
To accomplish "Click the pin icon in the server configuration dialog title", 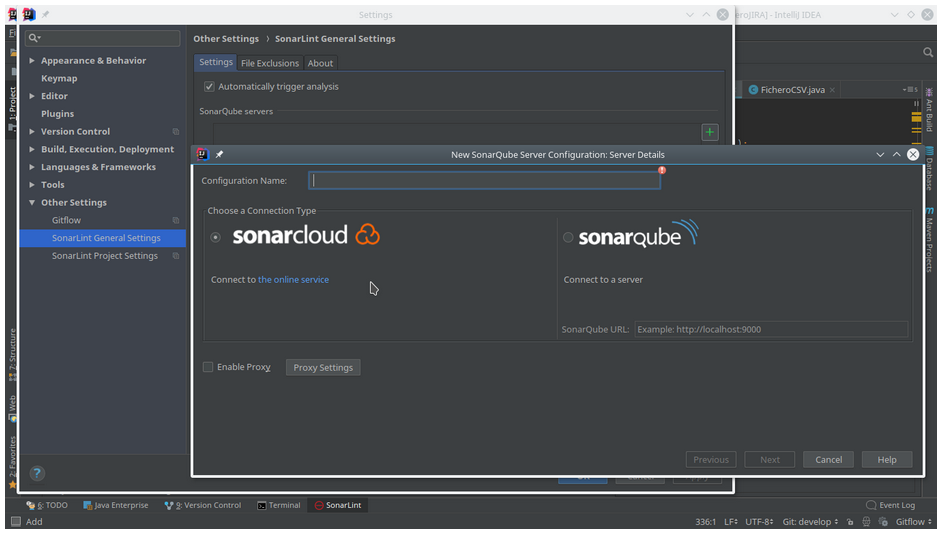I will point(219,154).
